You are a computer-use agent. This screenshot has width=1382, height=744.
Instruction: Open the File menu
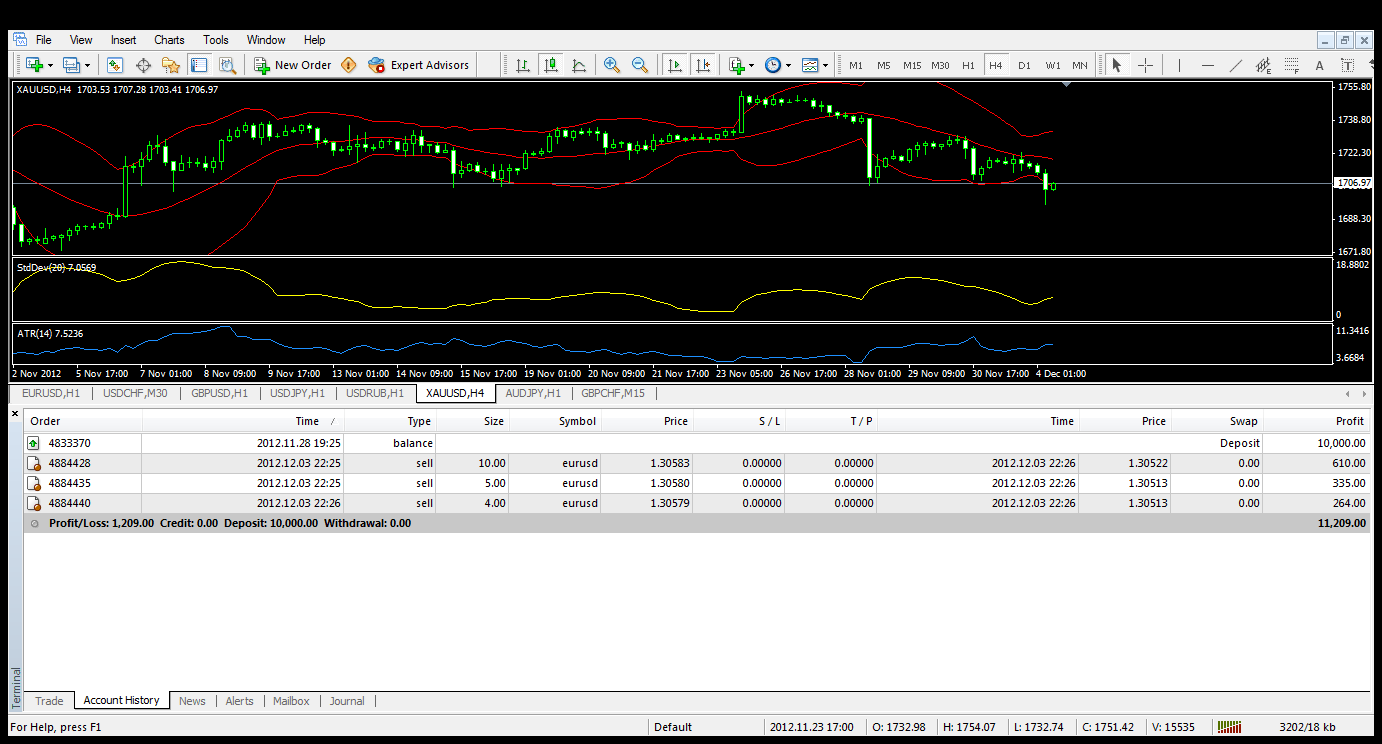pyautogui.click(x=44, y=40)
